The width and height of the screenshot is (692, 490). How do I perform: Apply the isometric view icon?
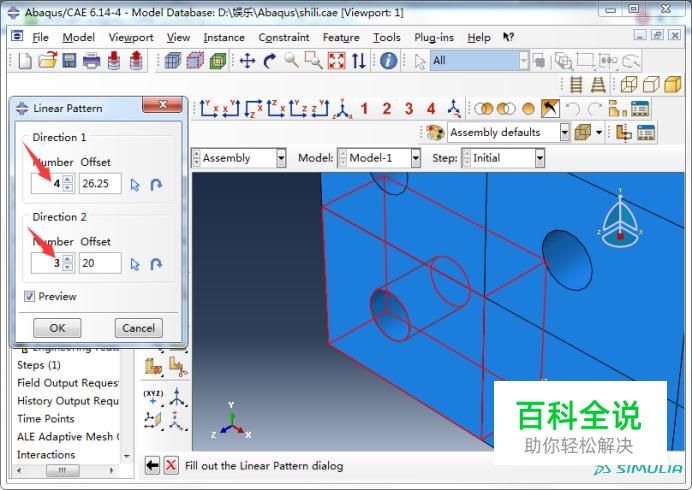342,109
